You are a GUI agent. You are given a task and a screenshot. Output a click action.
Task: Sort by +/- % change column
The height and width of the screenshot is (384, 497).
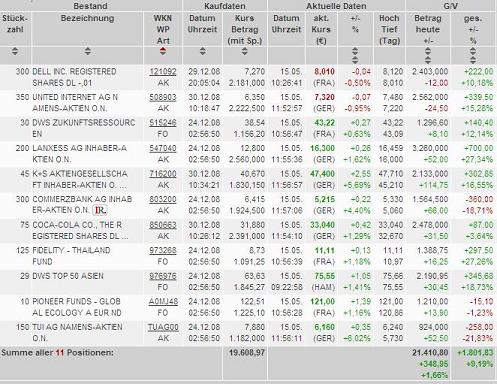tap(355, 55)
